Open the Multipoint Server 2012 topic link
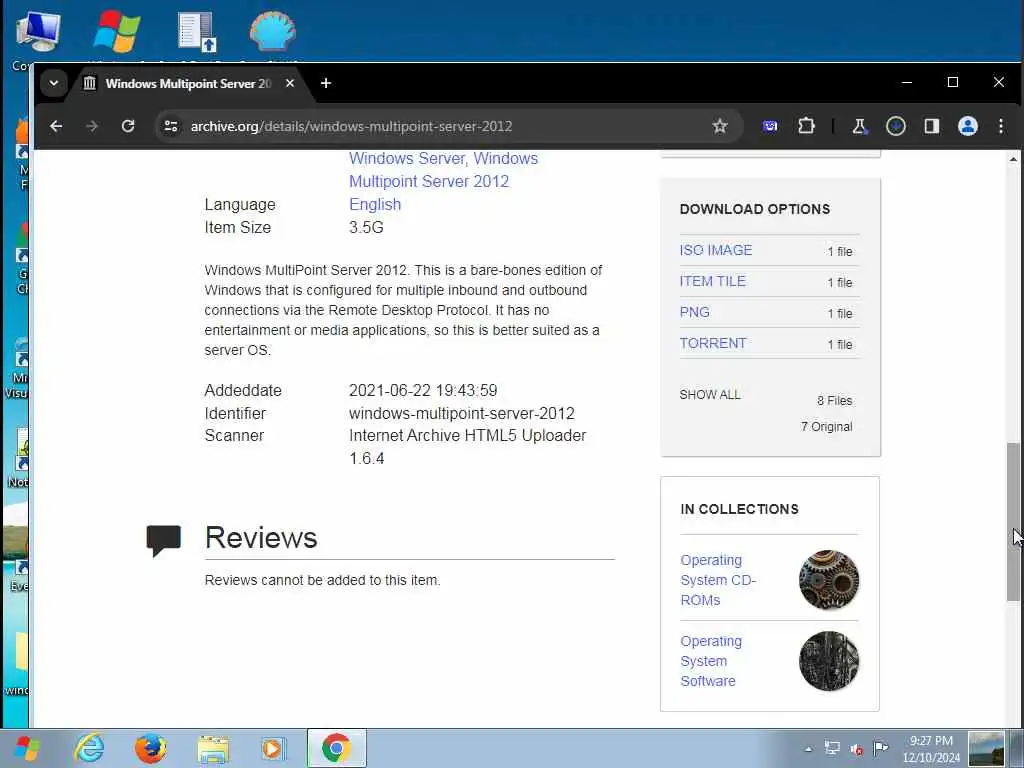1024x768 pixels. point(429,181)
